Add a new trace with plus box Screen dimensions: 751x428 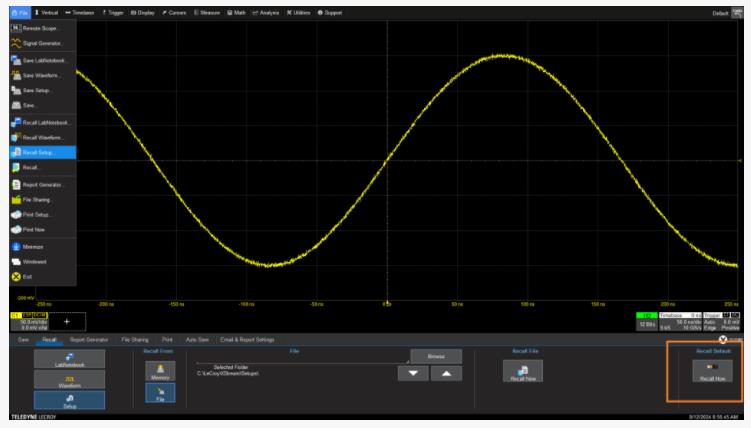[67, 321]
